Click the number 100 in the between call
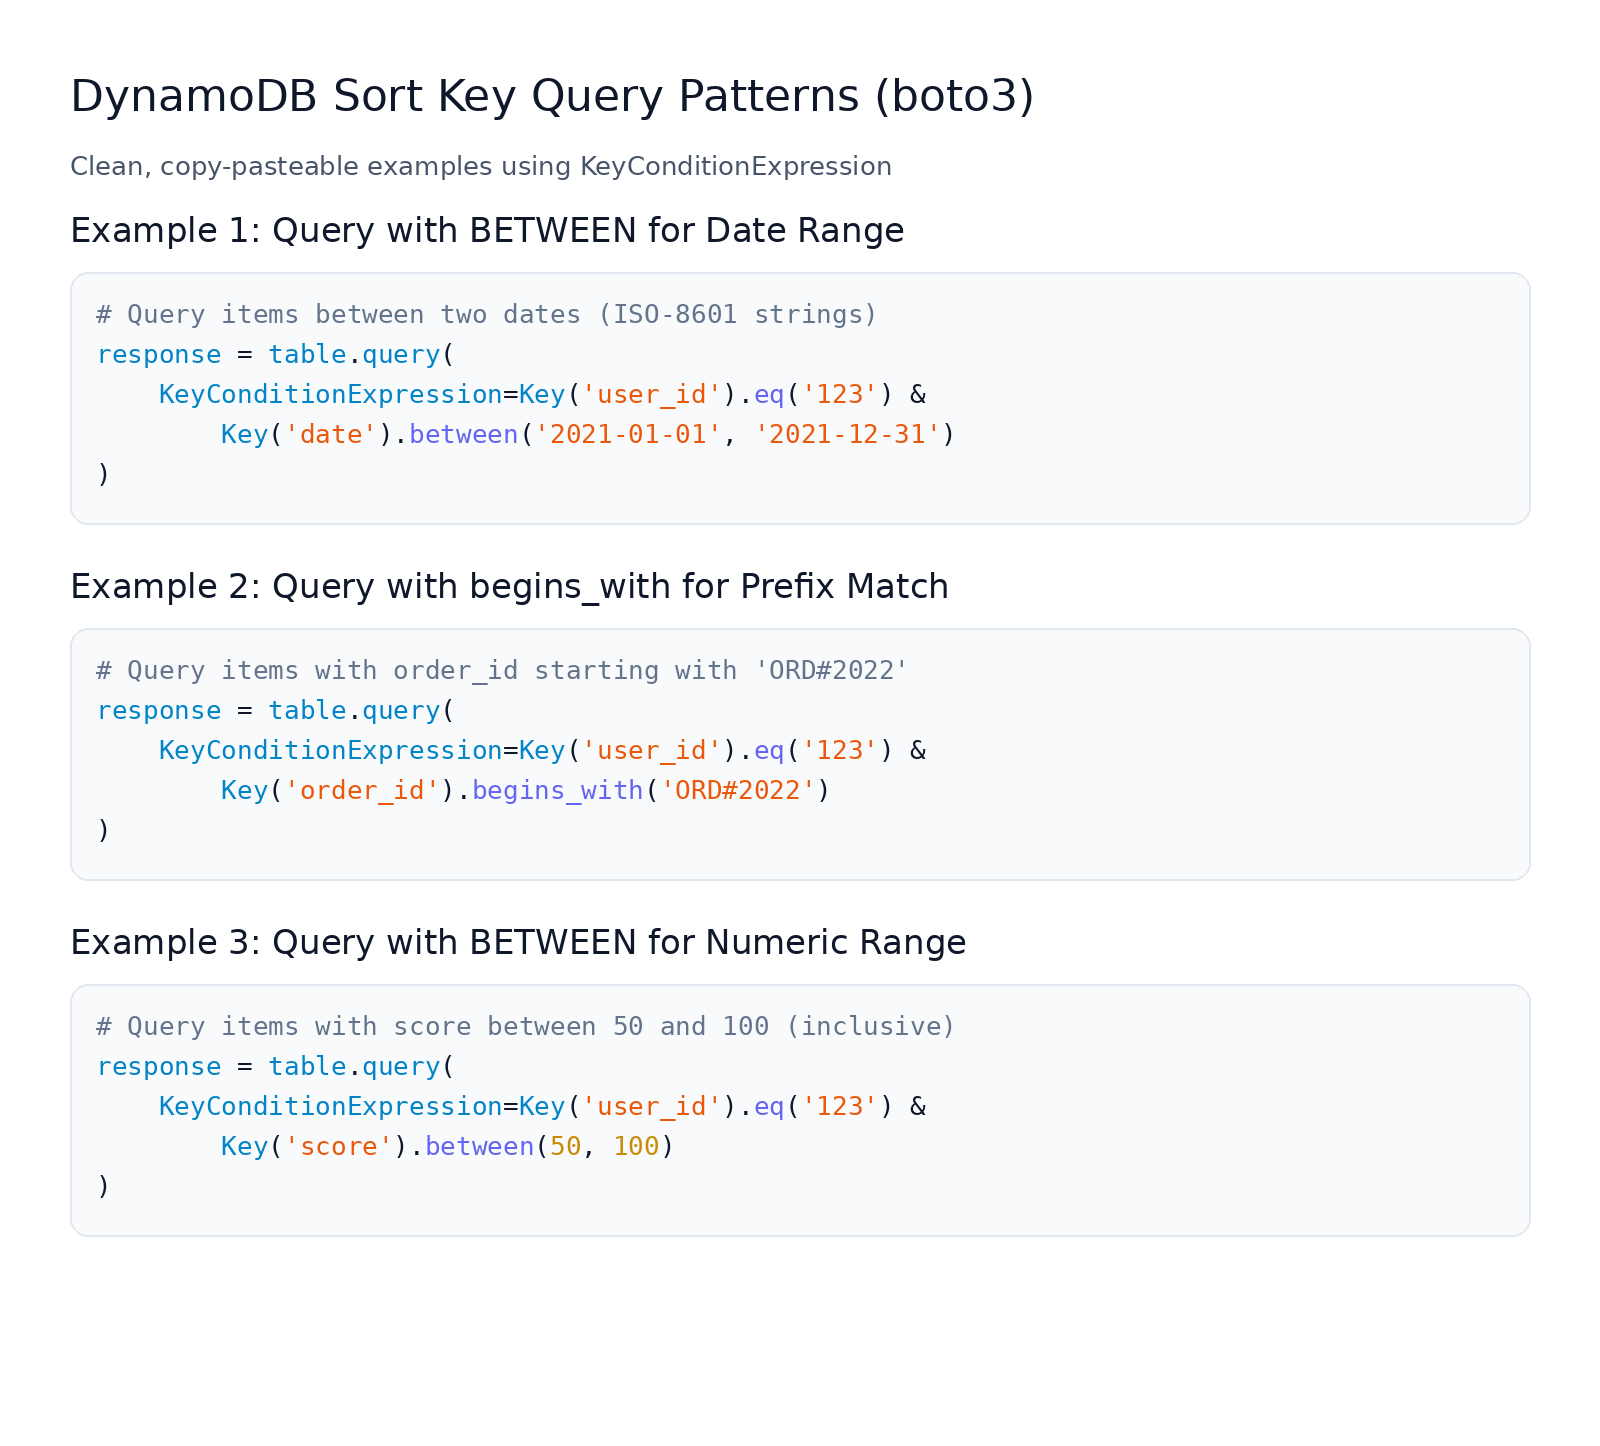 [x=636, y=1147]
